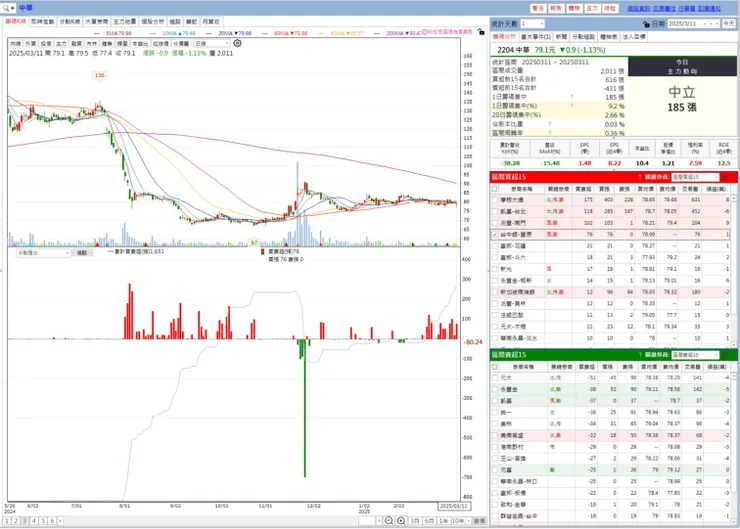Check the box for 新加坡商瑞銀 row
Viewport: 740px width, 529px height.
pos(495,292)
